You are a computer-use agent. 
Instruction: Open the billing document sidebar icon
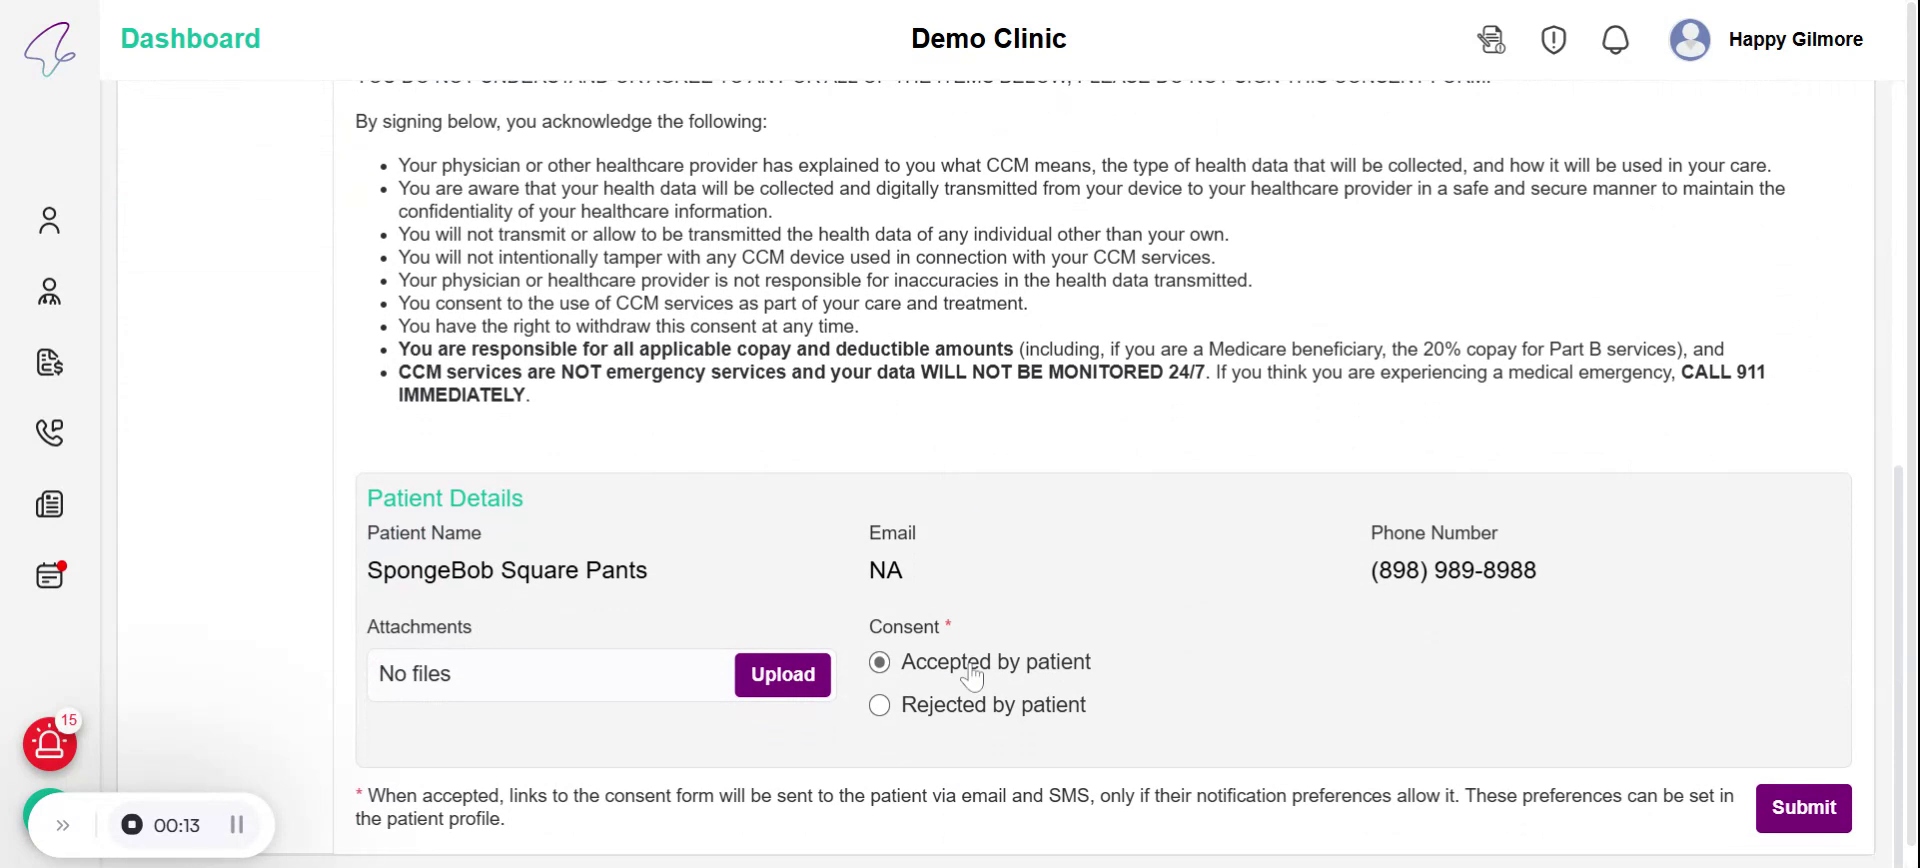(x=49, y=362)
